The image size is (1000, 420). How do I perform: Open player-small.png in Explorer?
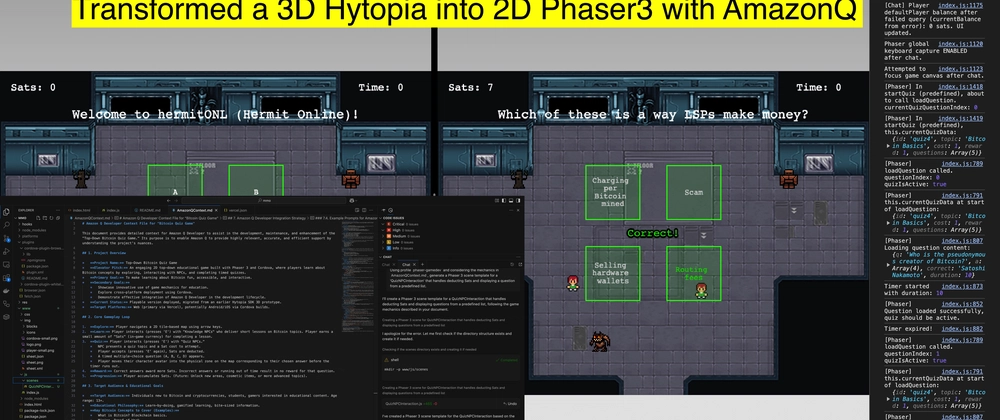tap(40, 351)
